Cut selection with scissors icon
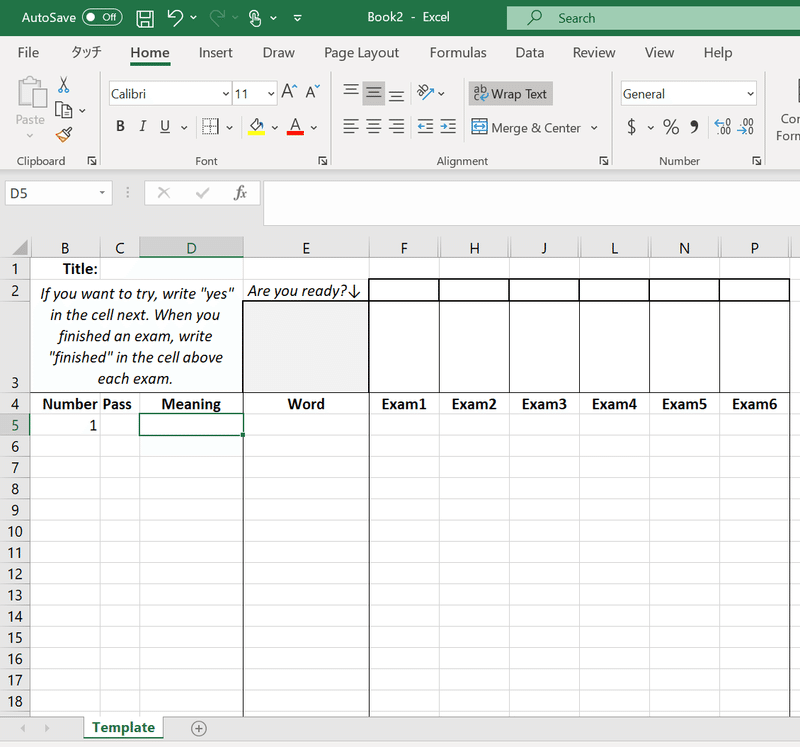This screenshot has width=800, height=747. tap(63, 85)
